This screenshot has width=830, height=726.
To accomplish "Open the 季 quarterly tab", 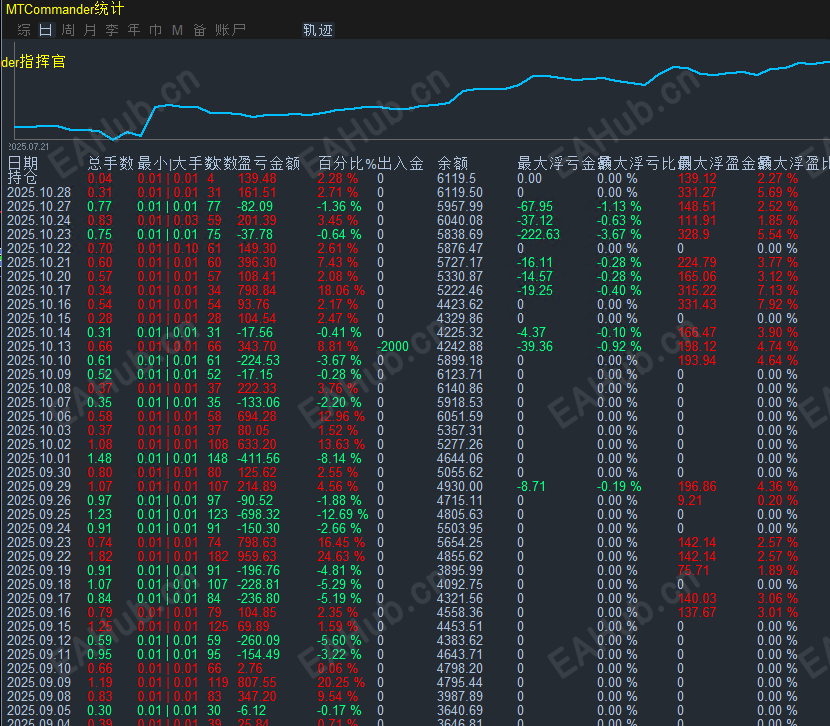I will tap(112, 30).
